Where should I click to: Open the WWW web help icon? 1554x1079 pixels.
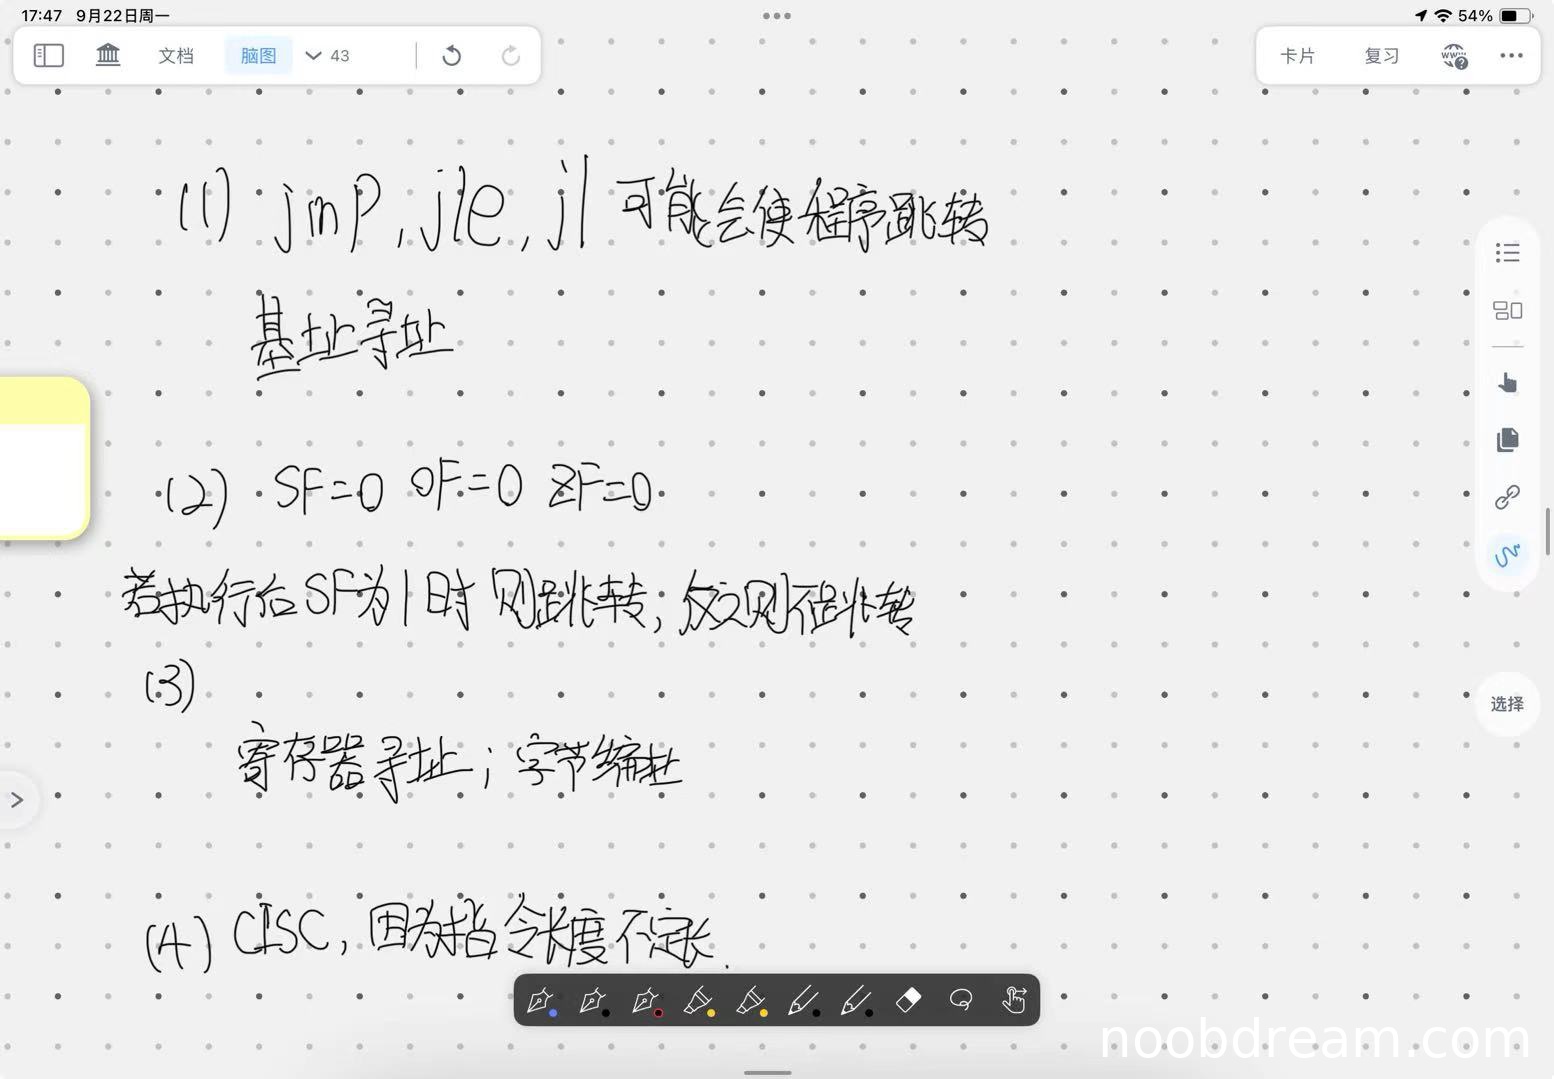point(1454,56)
